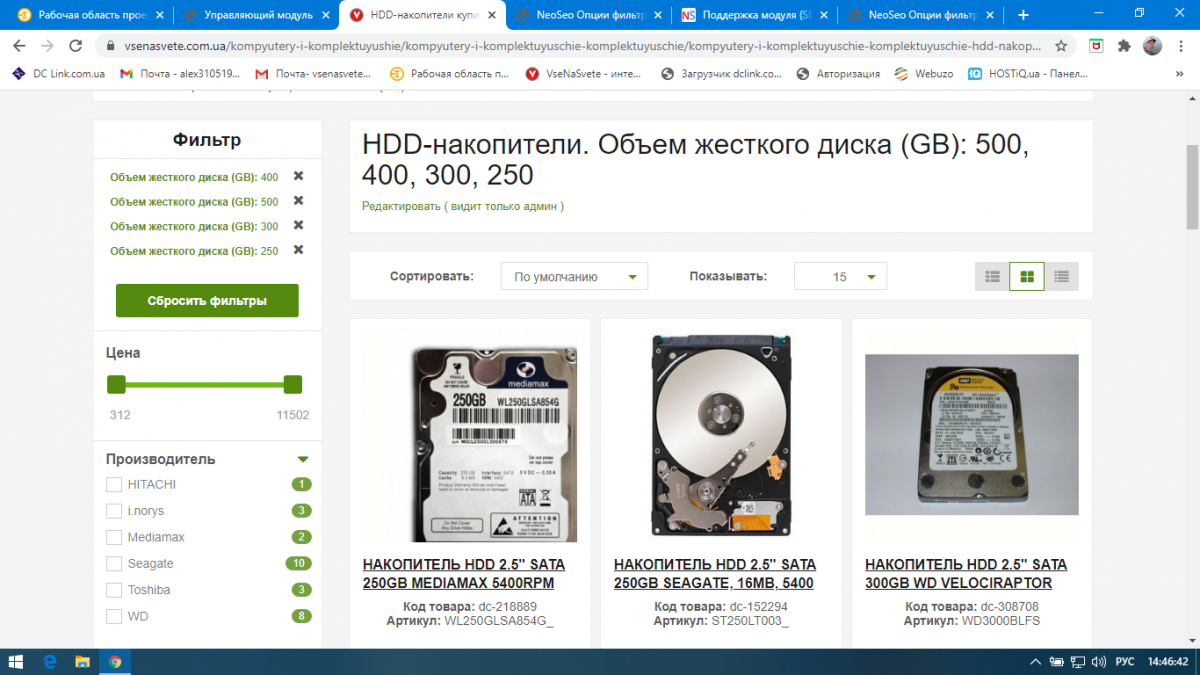Click the browser forward arrow
Viewport: 1200px width, 675px height.
pyautogui.click(x=47, y=46)
